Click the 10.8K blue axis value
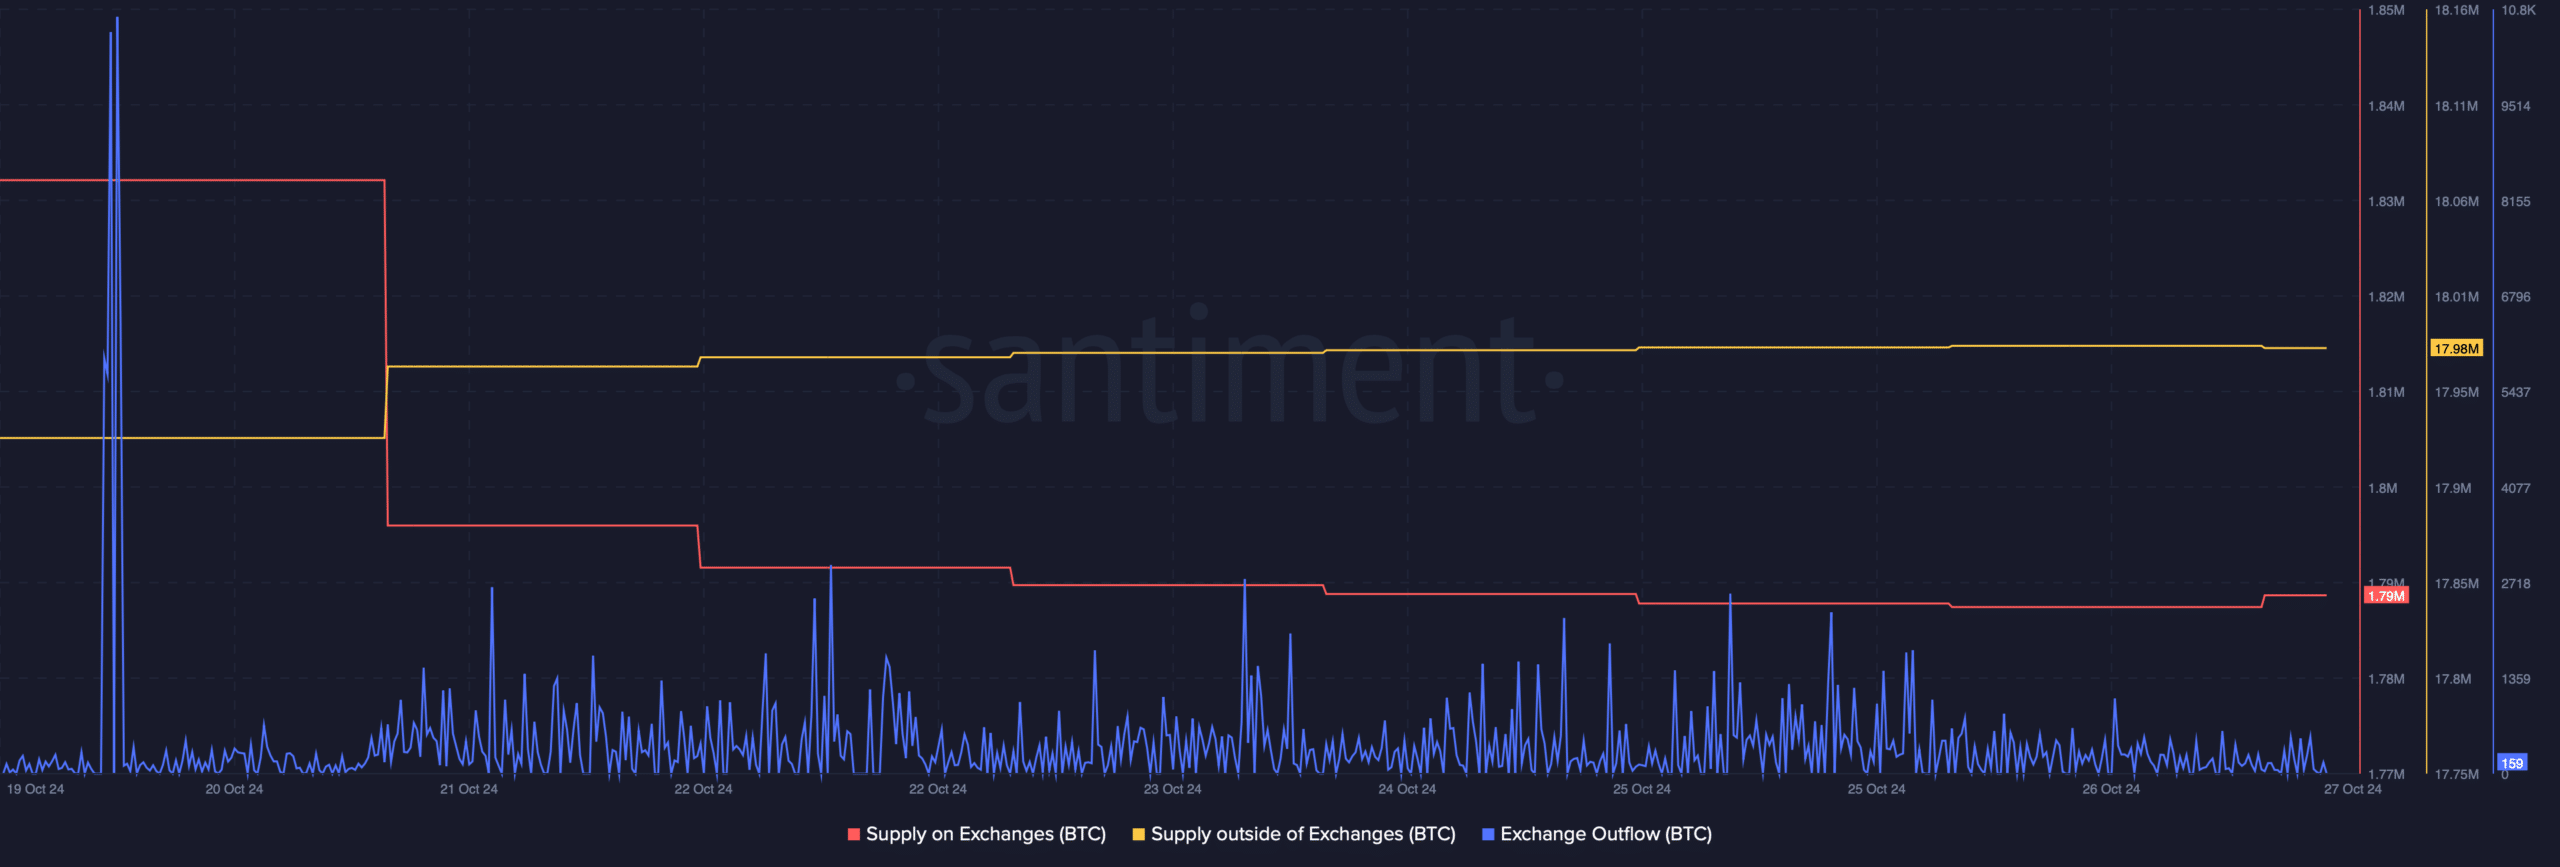This screenshot has width=2560, height=867. tap(2518, 10)
